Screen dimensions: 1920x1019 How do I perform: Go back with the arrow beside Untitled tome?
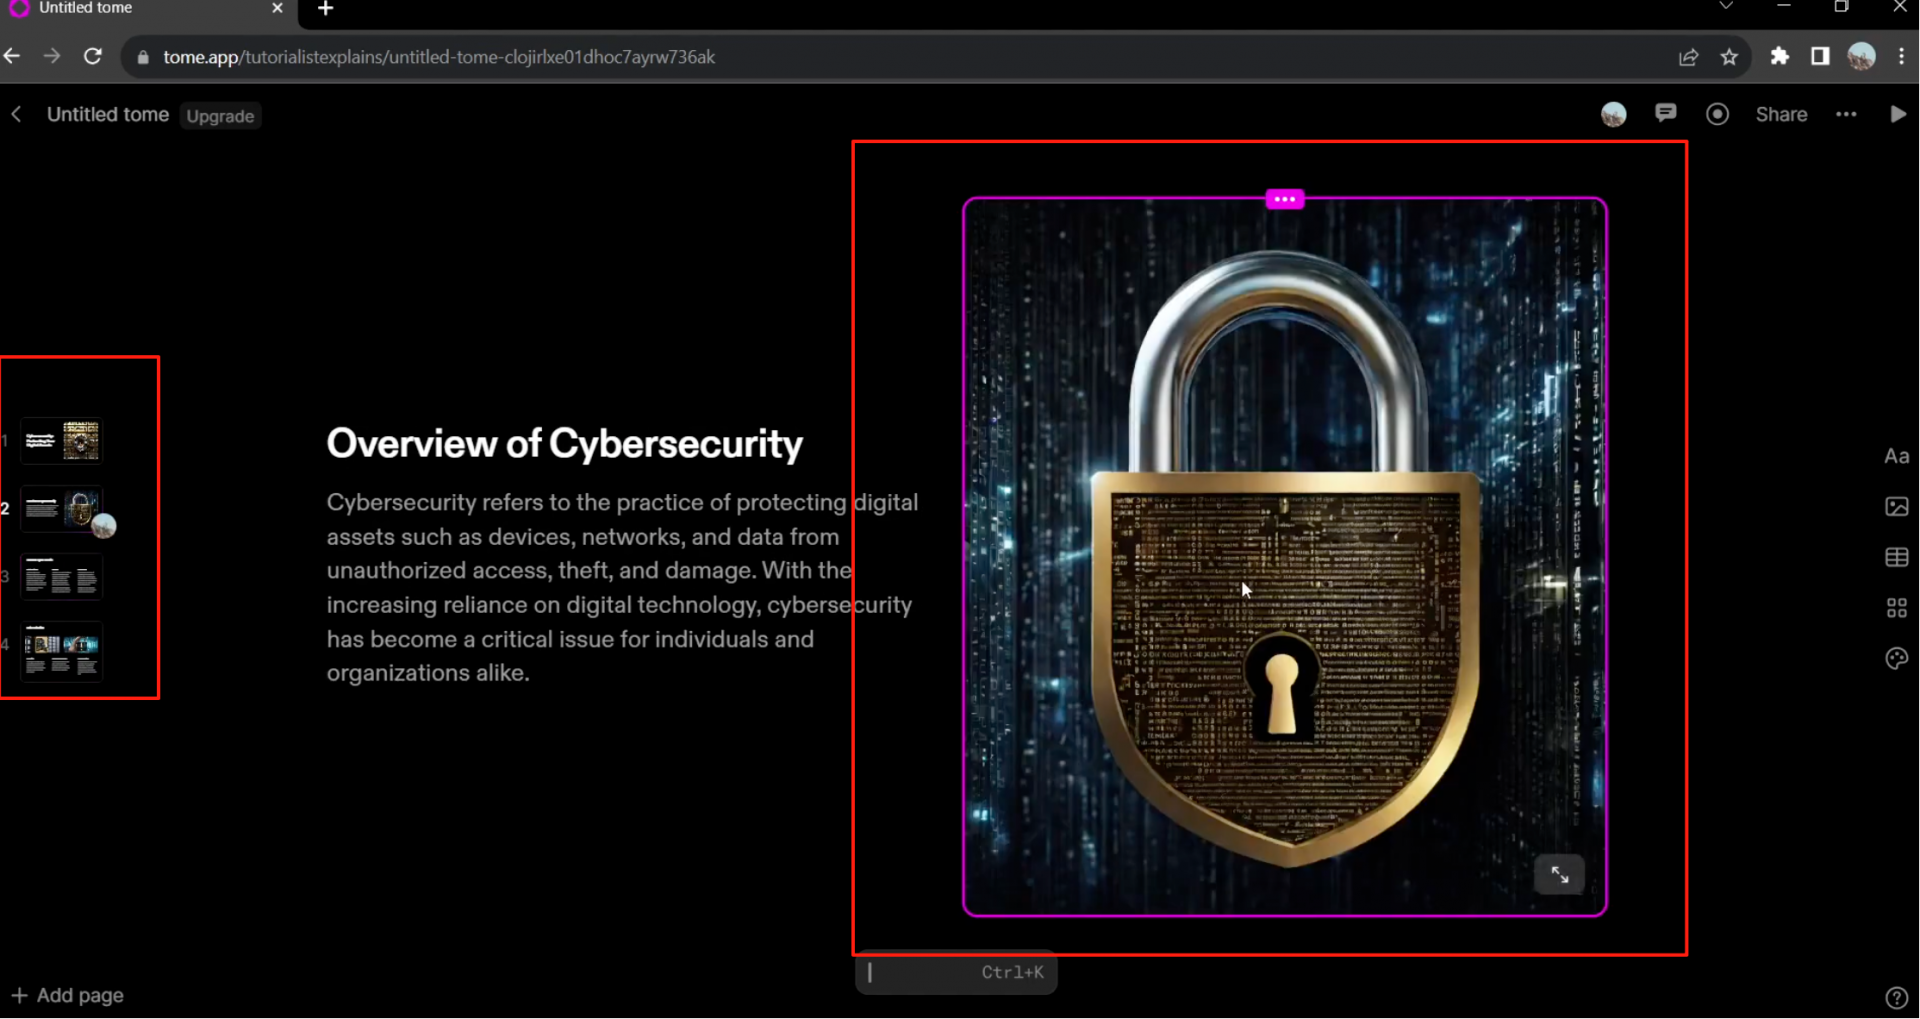pyautogui.click(x=16, y=114)
